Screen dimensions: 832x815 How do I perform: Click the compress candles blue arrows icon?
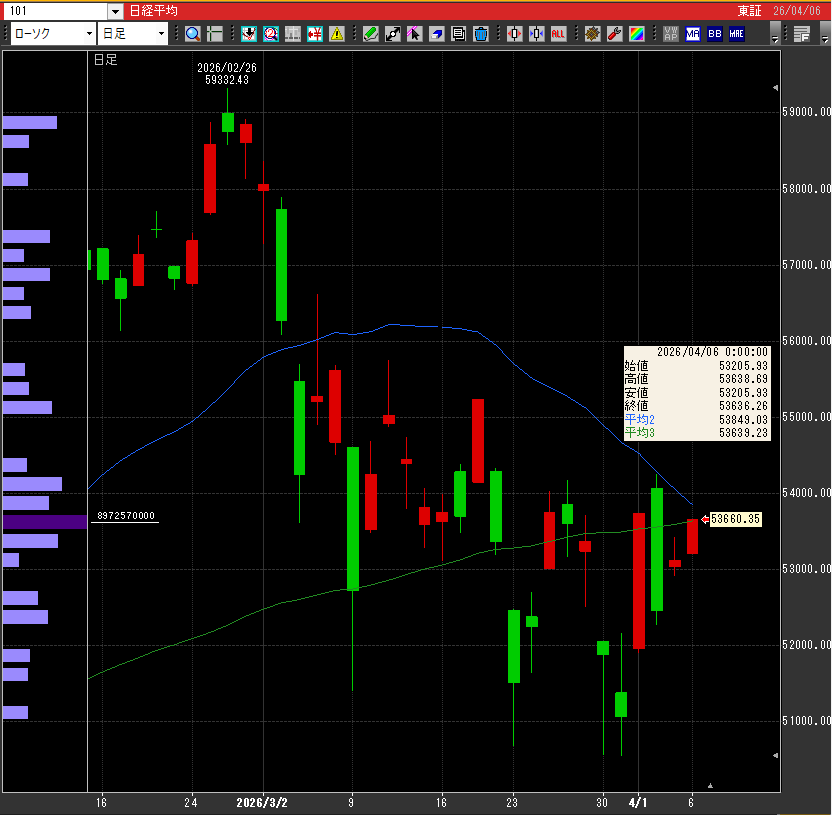click(x=536, y=34)
